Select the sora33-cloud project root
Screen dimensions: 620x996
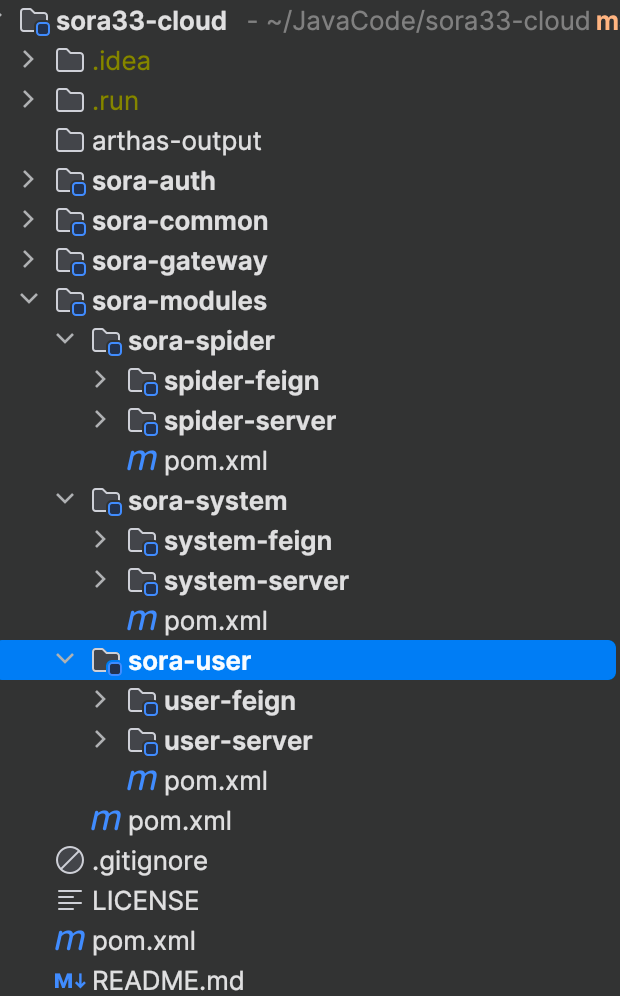pos(143,20)
